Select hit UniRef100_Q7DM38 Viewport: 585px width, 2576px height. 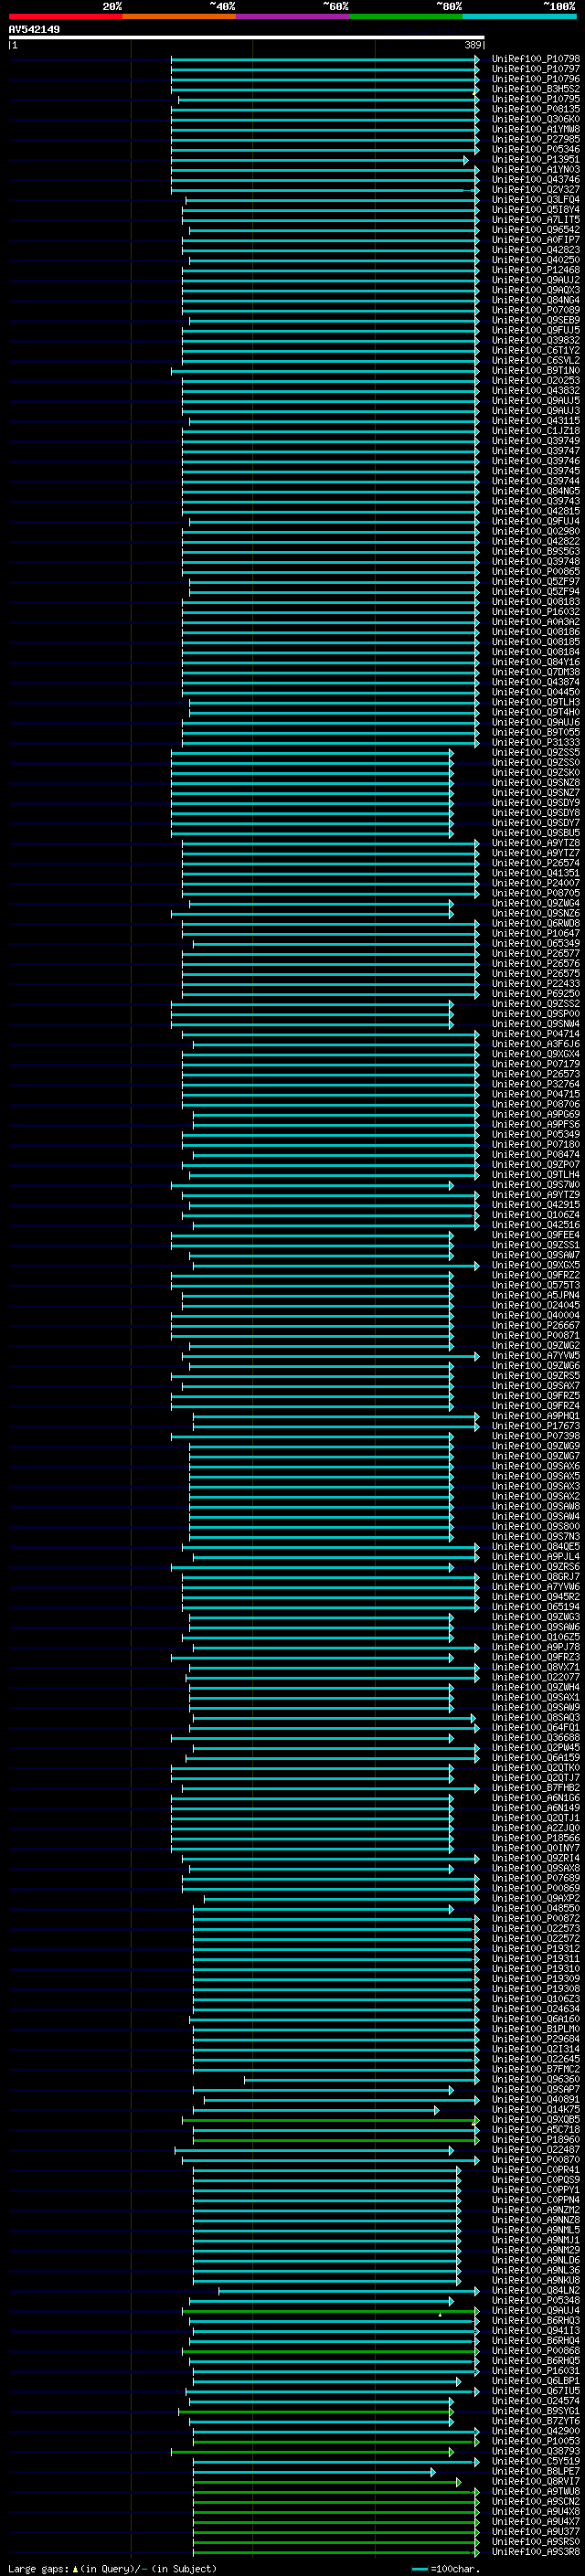point(535,672)
